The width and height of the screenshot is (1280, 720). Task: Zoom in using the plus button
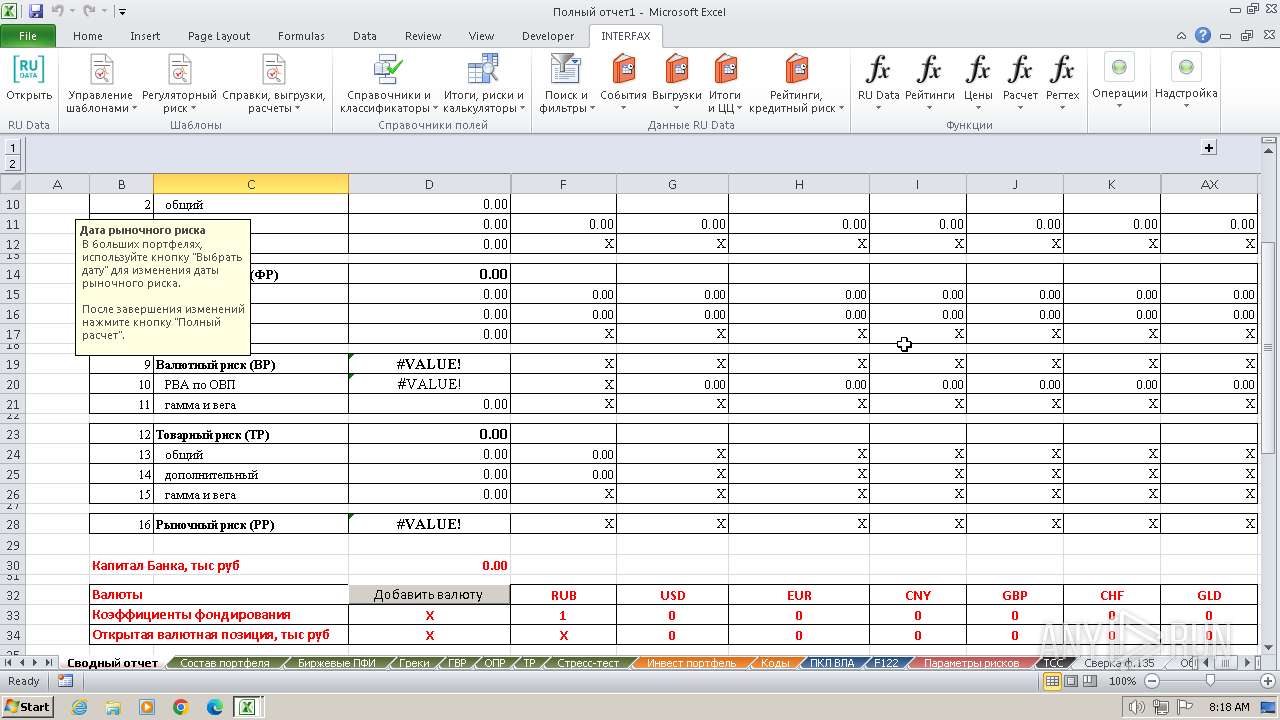(1268, 681)
